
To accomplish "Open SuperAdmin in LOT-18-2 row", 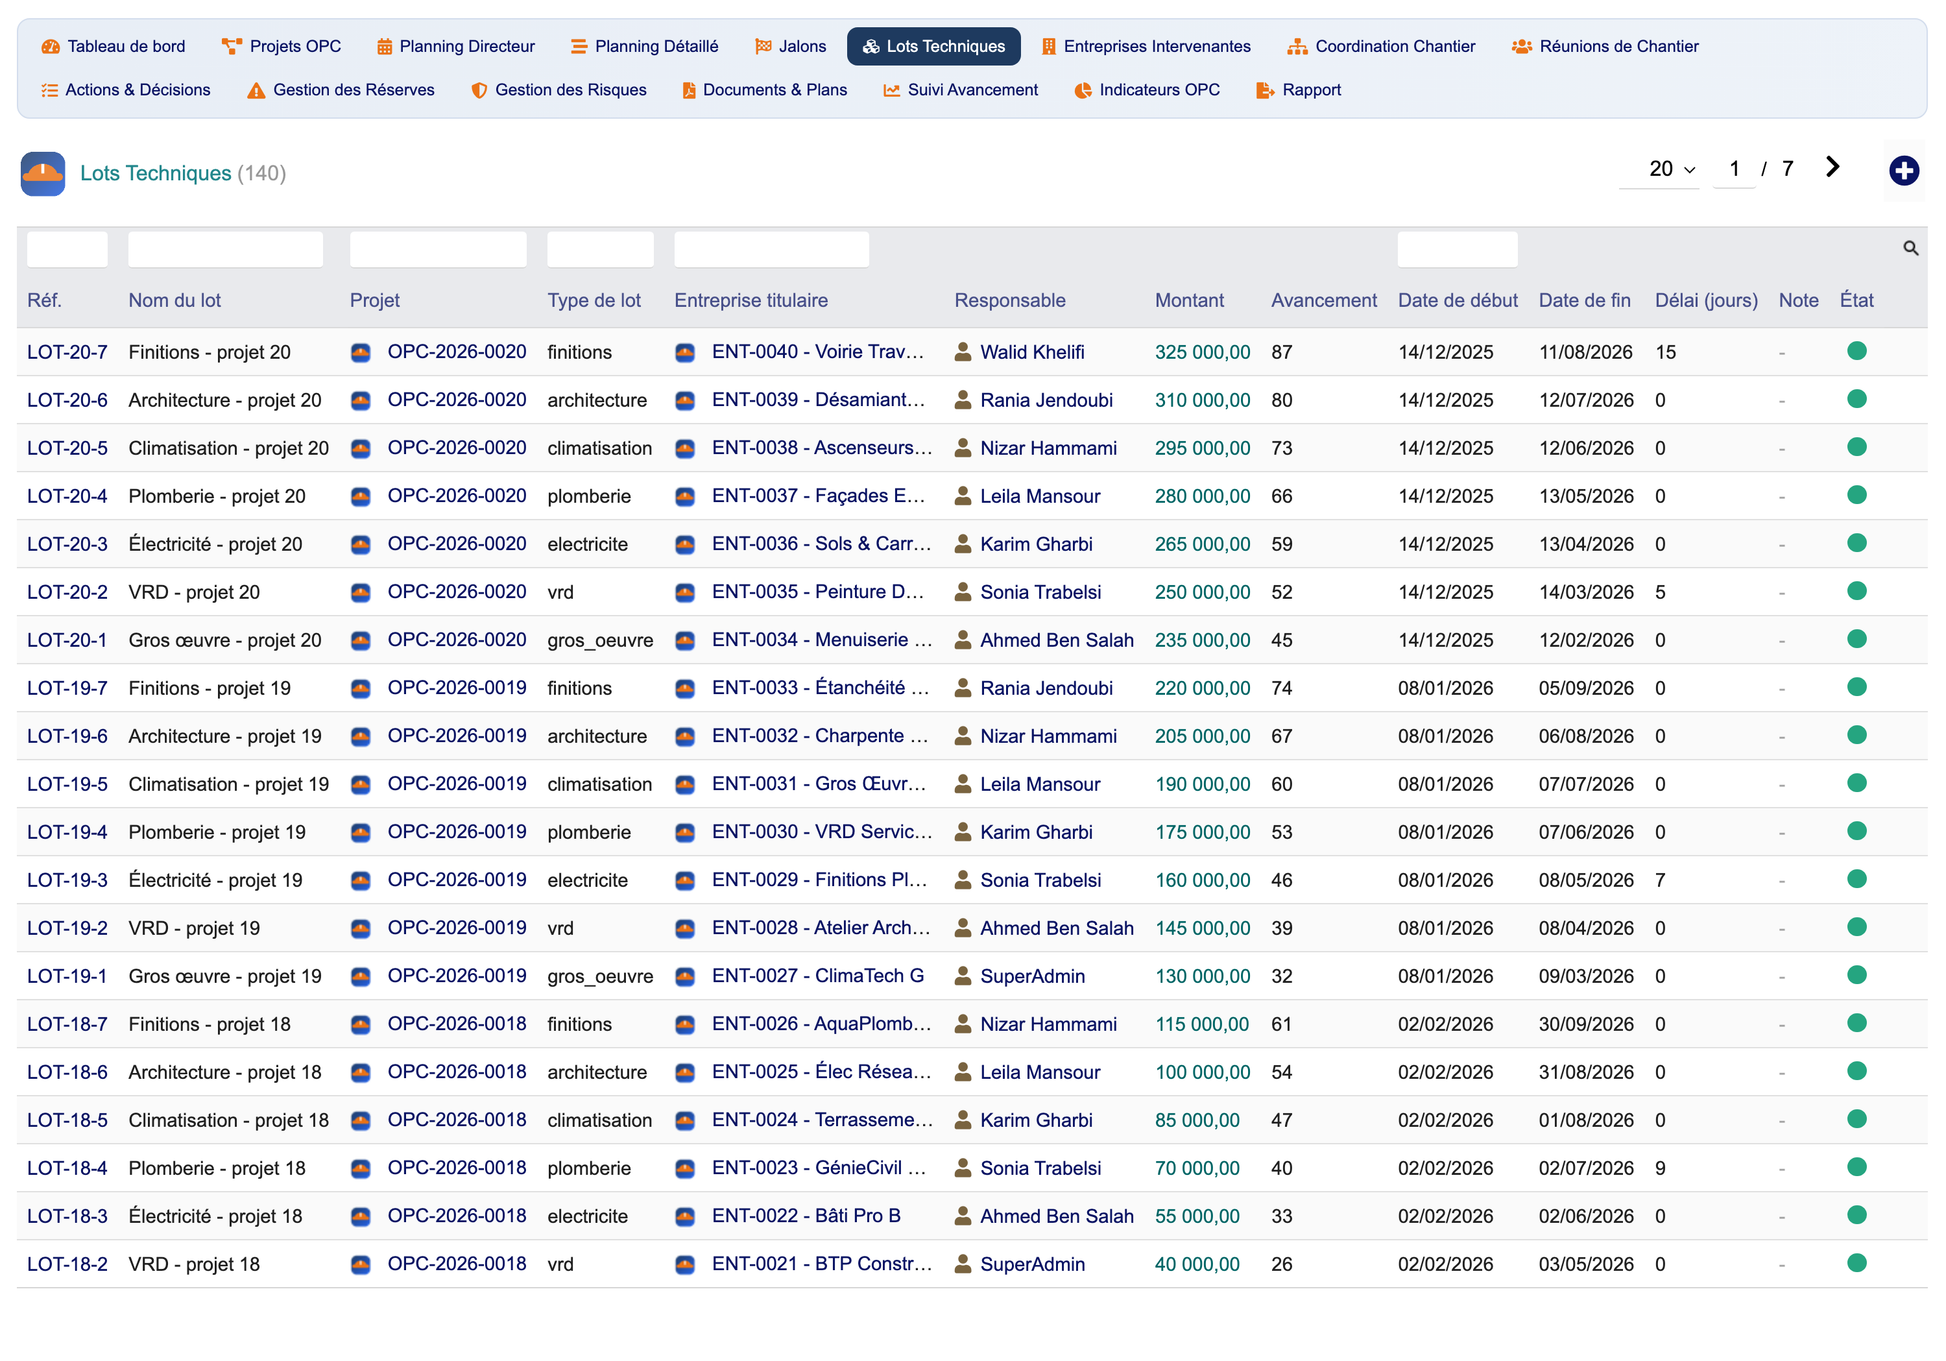I will coord(1032,1264).
